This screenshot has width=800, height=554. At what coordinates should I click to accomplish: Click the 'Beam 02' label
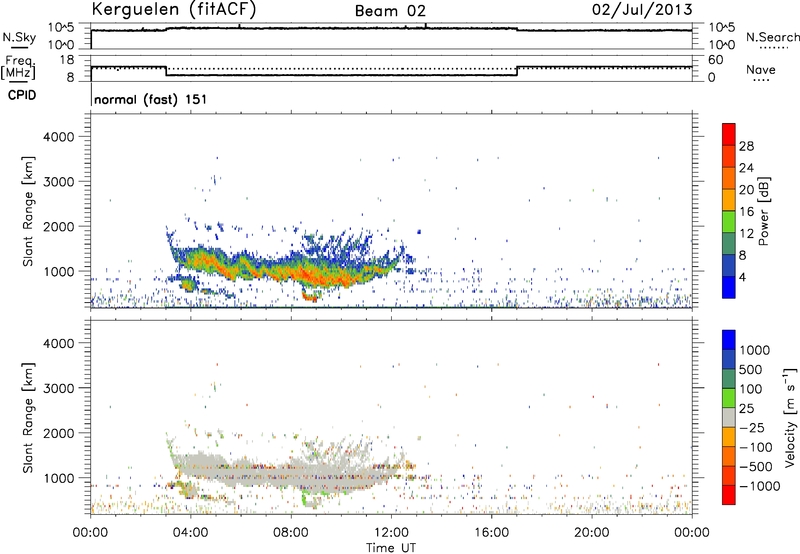pos(390,11)
